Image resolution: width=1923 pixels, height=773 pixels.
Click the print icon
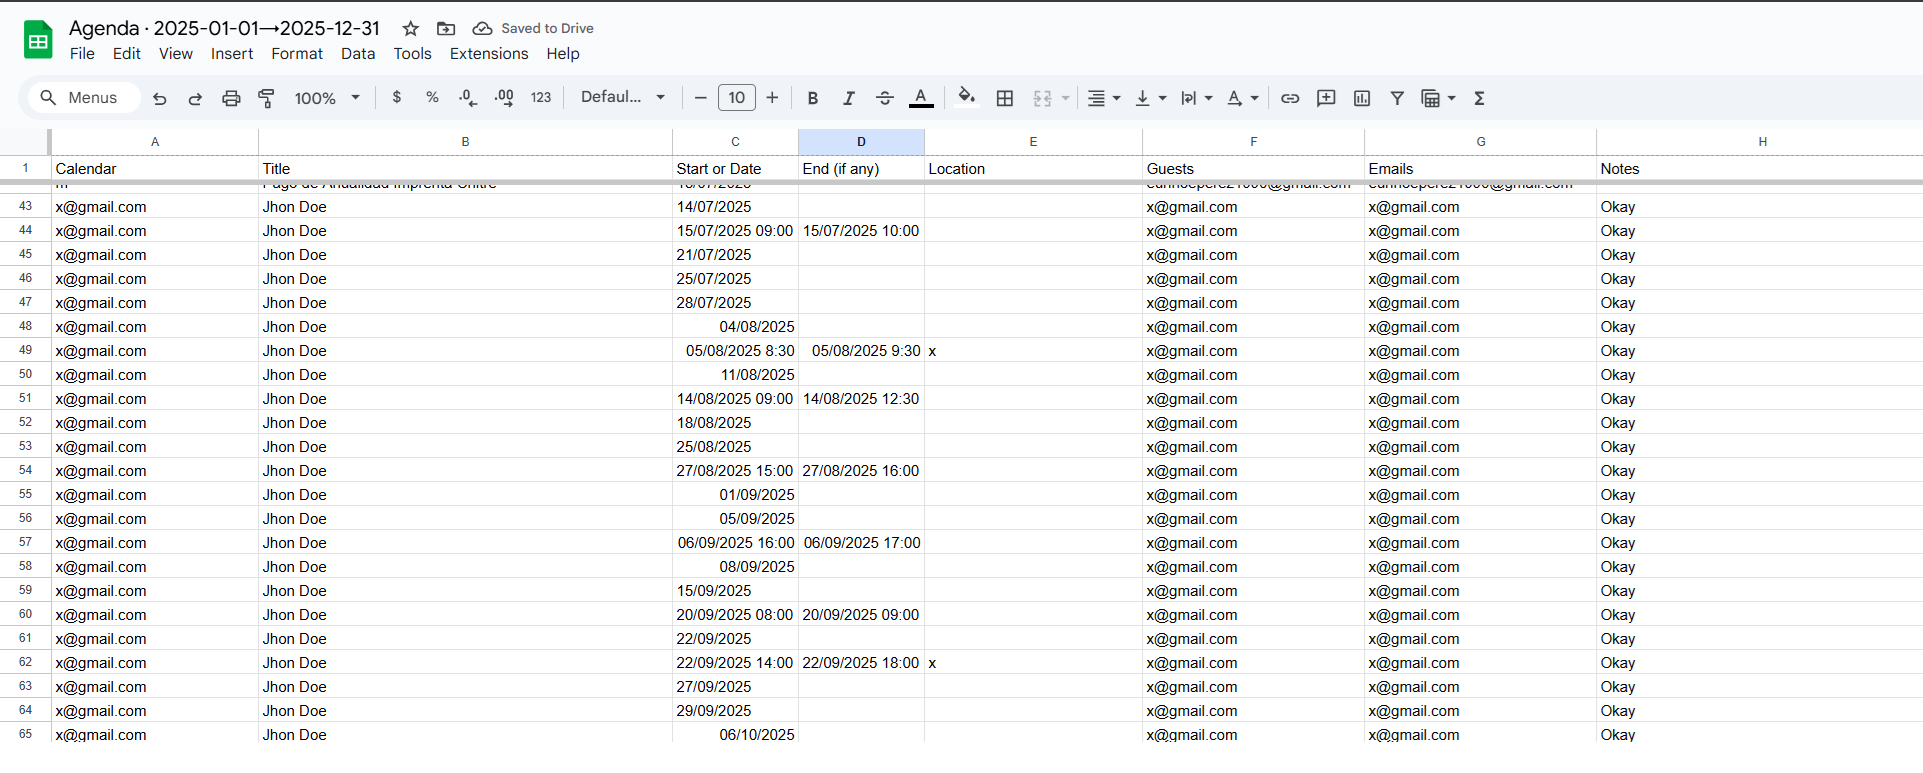point(231,98)
